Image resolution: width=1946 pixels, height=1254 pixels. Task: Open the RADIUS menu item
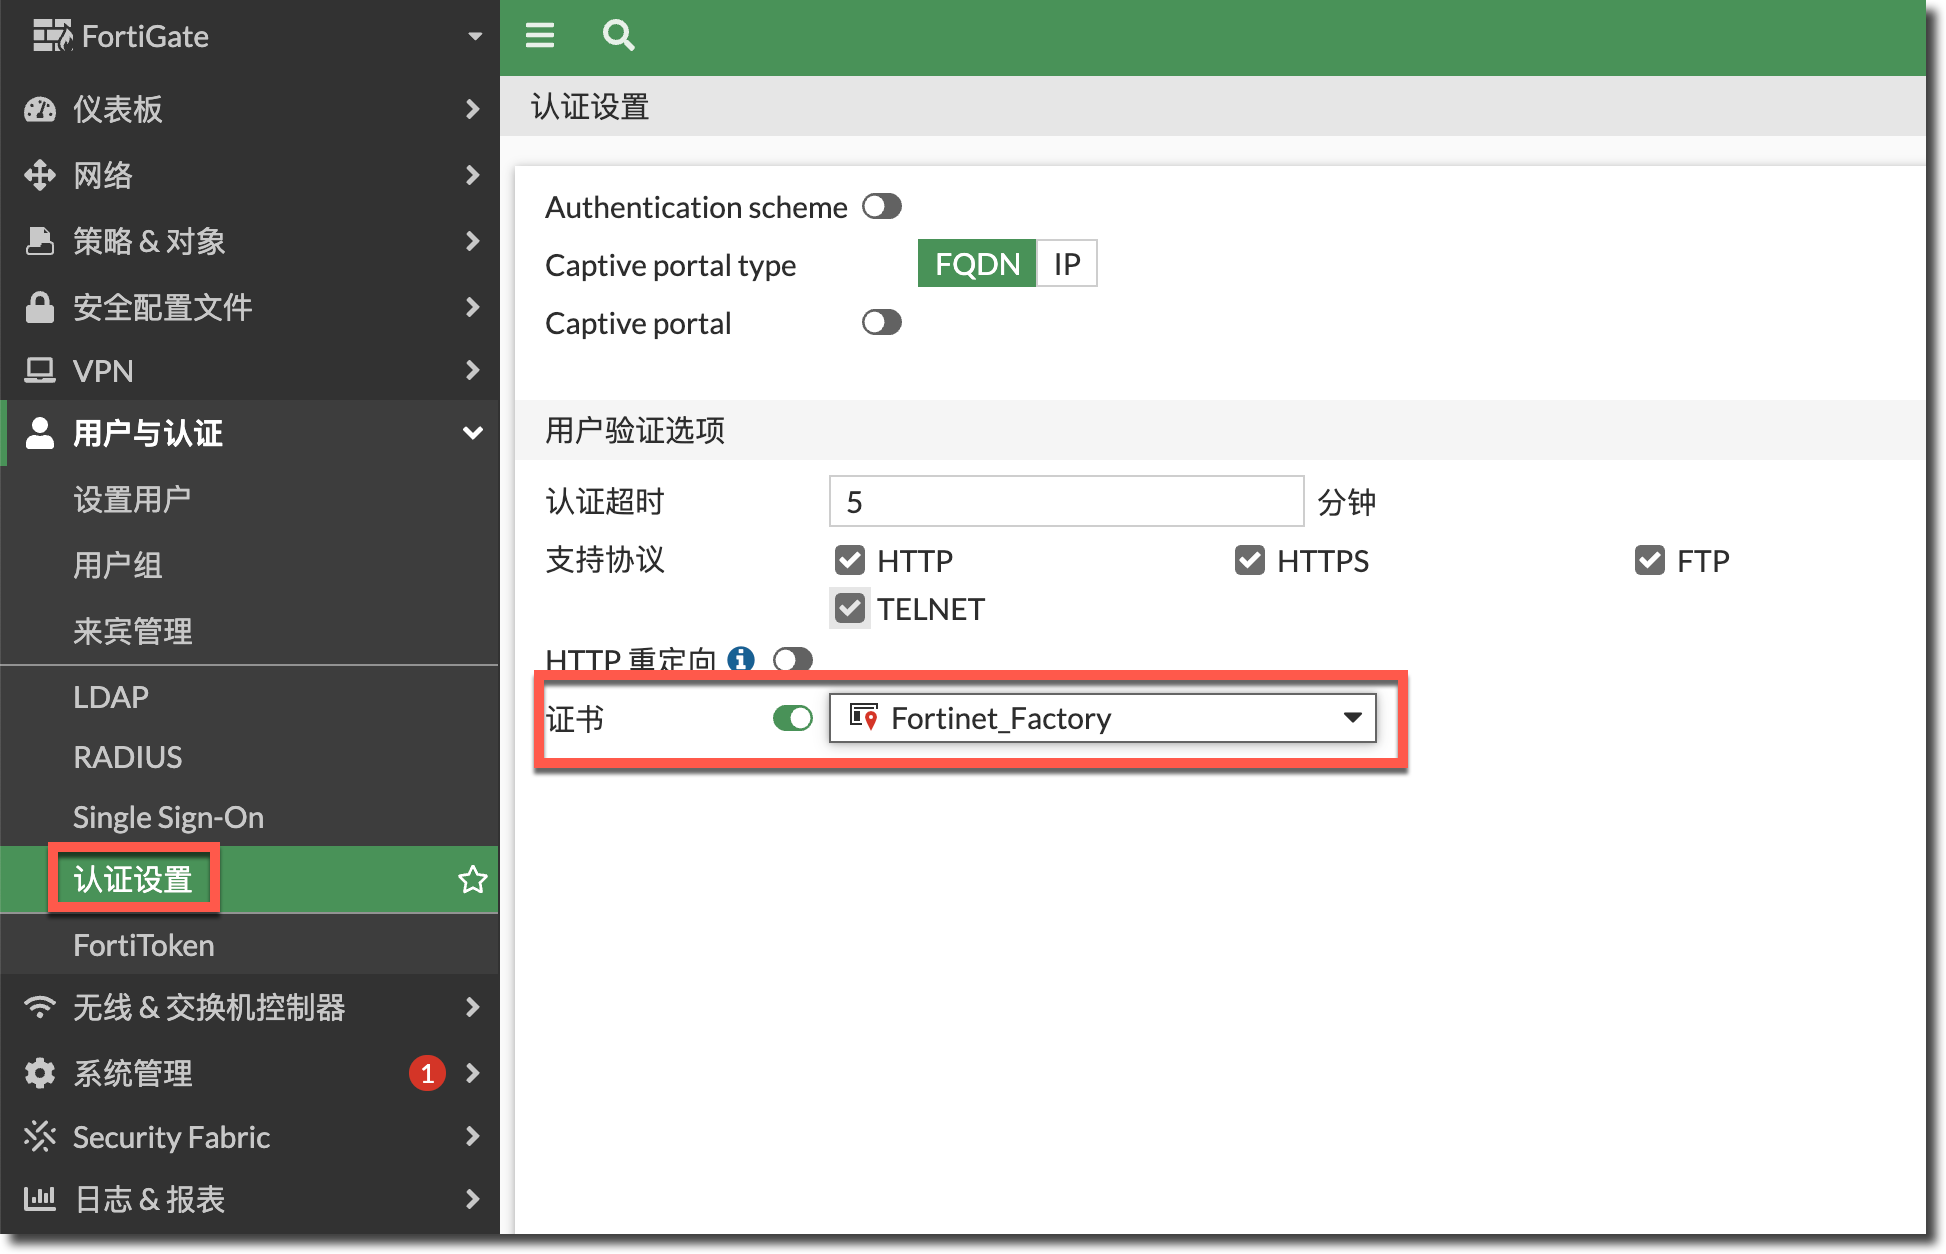pos(128,757)
